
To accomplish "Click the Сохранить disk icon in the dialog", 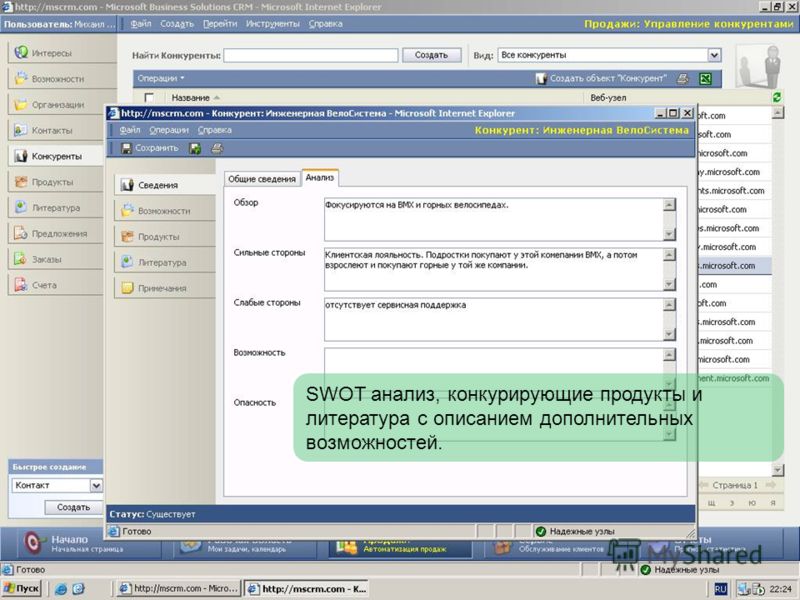I will pos(126,148).
